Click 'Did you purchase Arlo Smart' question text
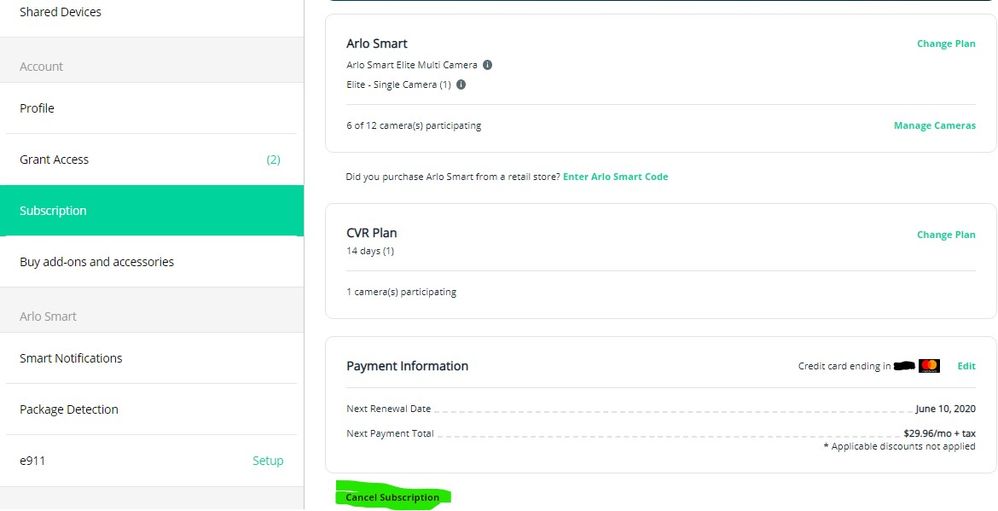 [x=453, y=177]
